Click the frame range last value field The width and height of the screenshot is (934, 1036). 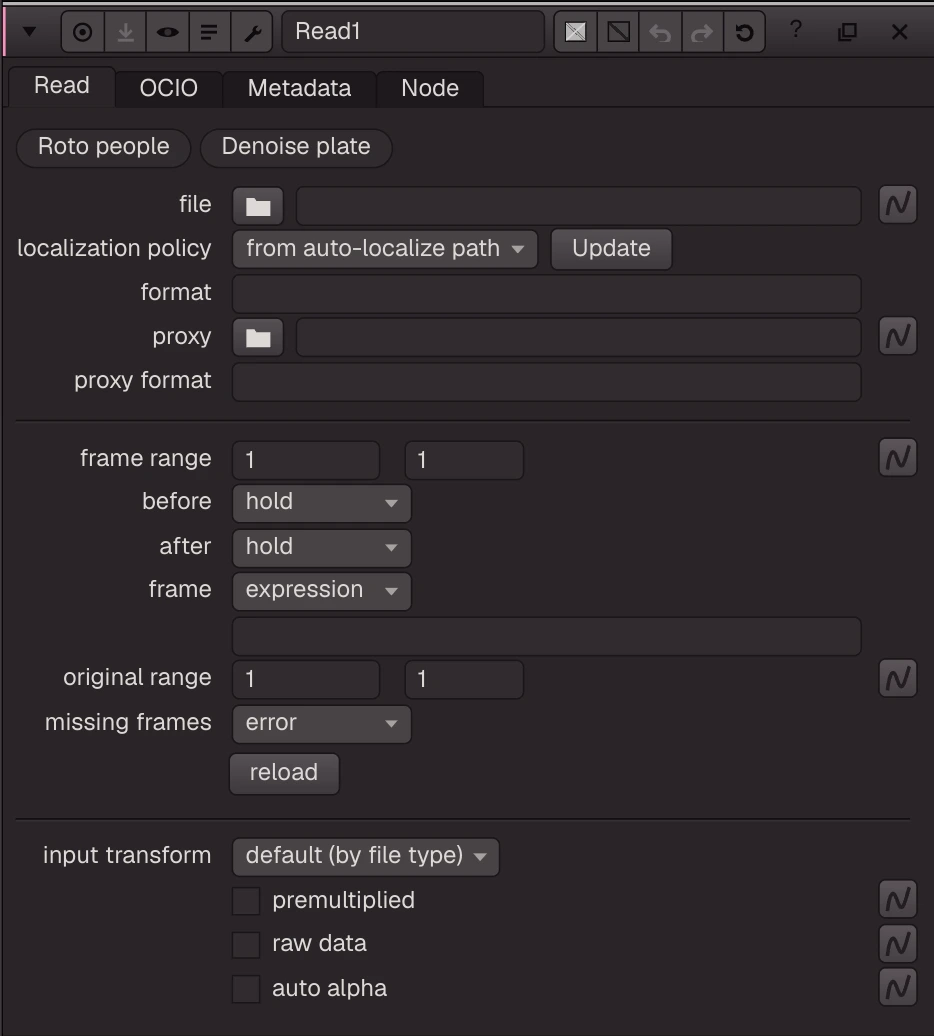pos(464,461)
